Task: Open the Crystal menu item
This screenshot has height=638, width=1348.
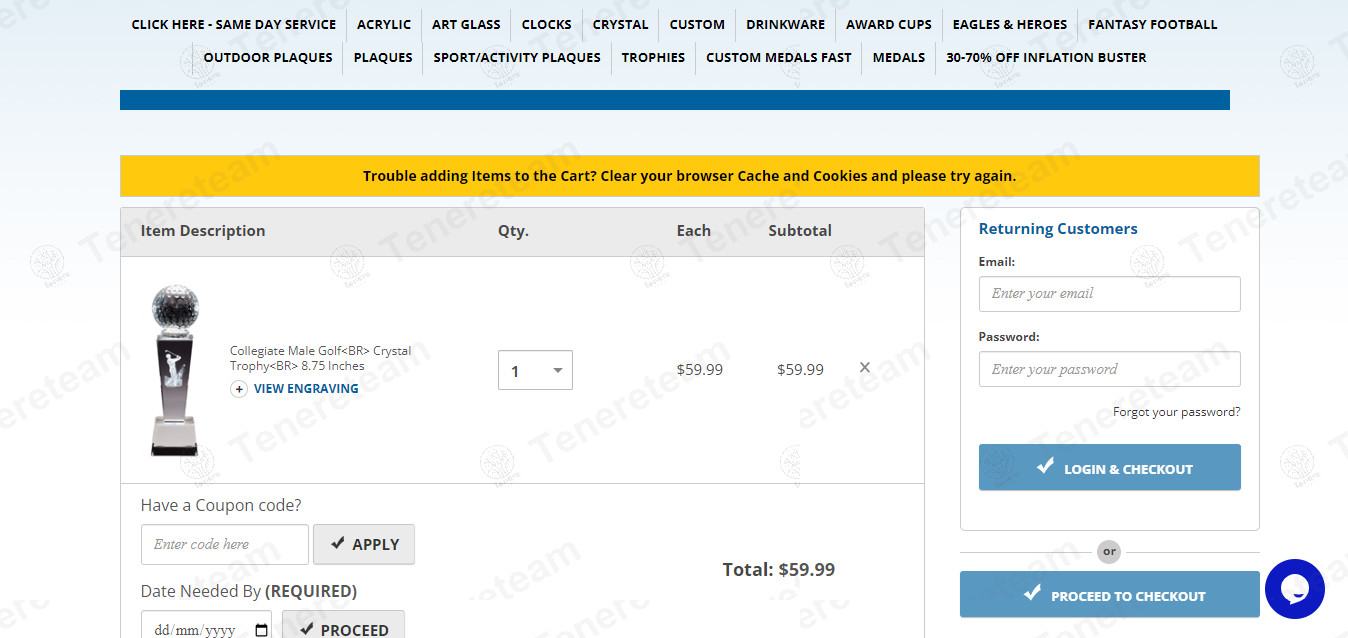Action: point(620,25)
